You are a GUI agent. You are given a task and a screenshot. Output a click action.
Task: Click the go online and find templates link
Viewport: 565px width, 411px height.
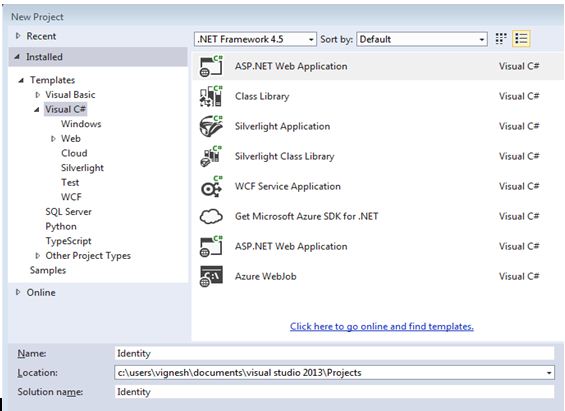click(382, 326)
